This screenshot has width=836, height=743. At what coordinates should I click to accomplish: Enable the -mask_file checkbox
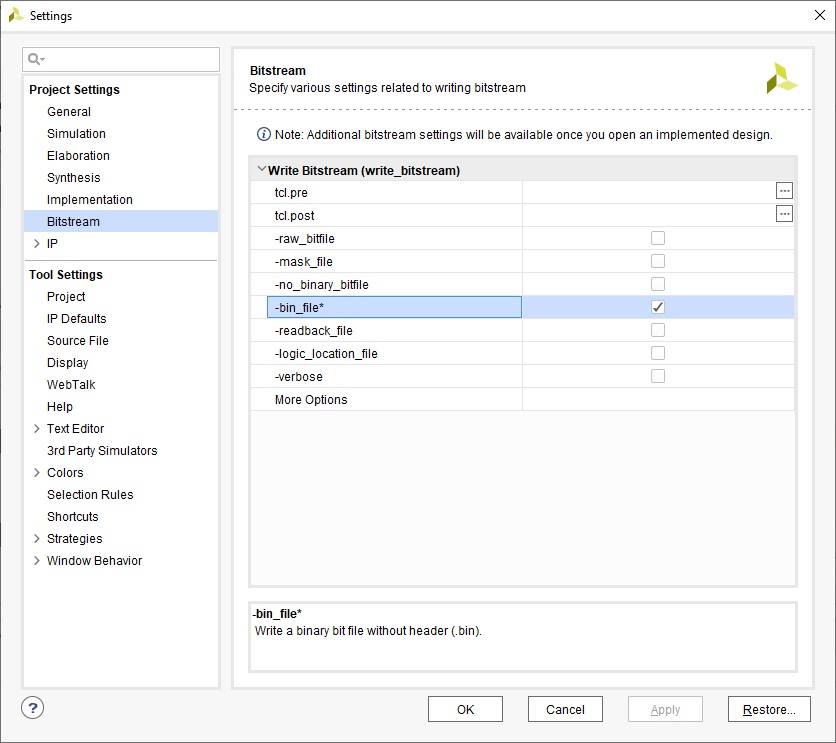pos(658,261)
